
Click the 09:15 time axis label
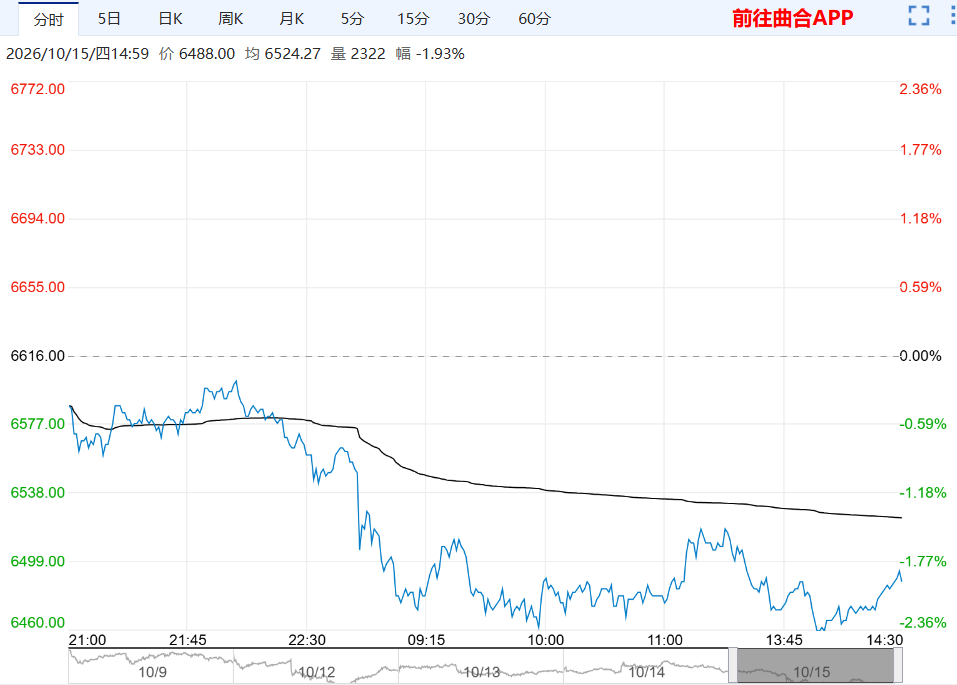[x=426, y=640]
